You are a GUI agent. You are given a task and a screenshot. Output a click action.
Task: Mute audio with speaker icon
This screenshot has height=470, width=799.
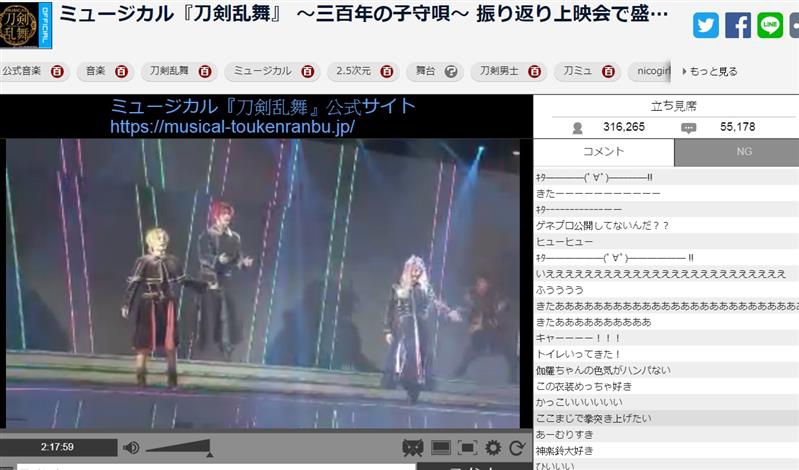[131, 448]
